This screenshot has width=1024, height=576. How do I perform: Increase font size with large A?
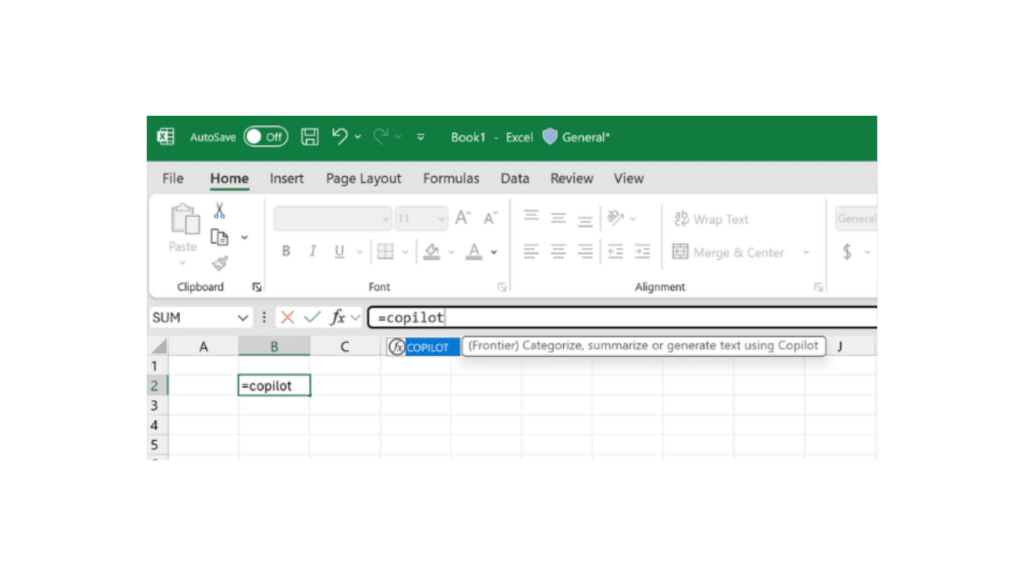(463, 217)
